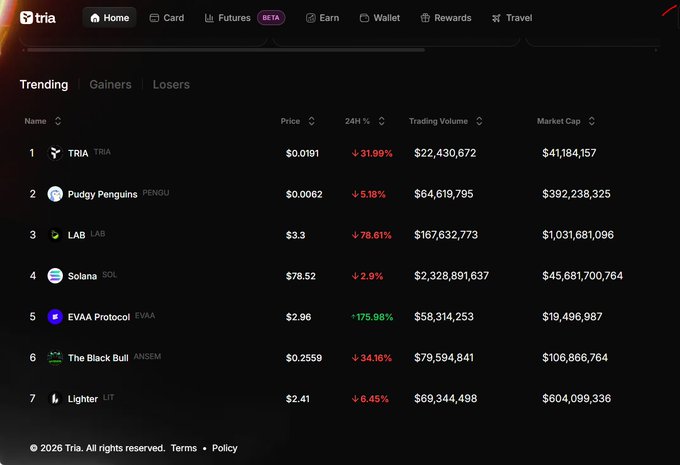Sort table by 24H % arrows
Screen dimensions: 680x465
[381, 121]
